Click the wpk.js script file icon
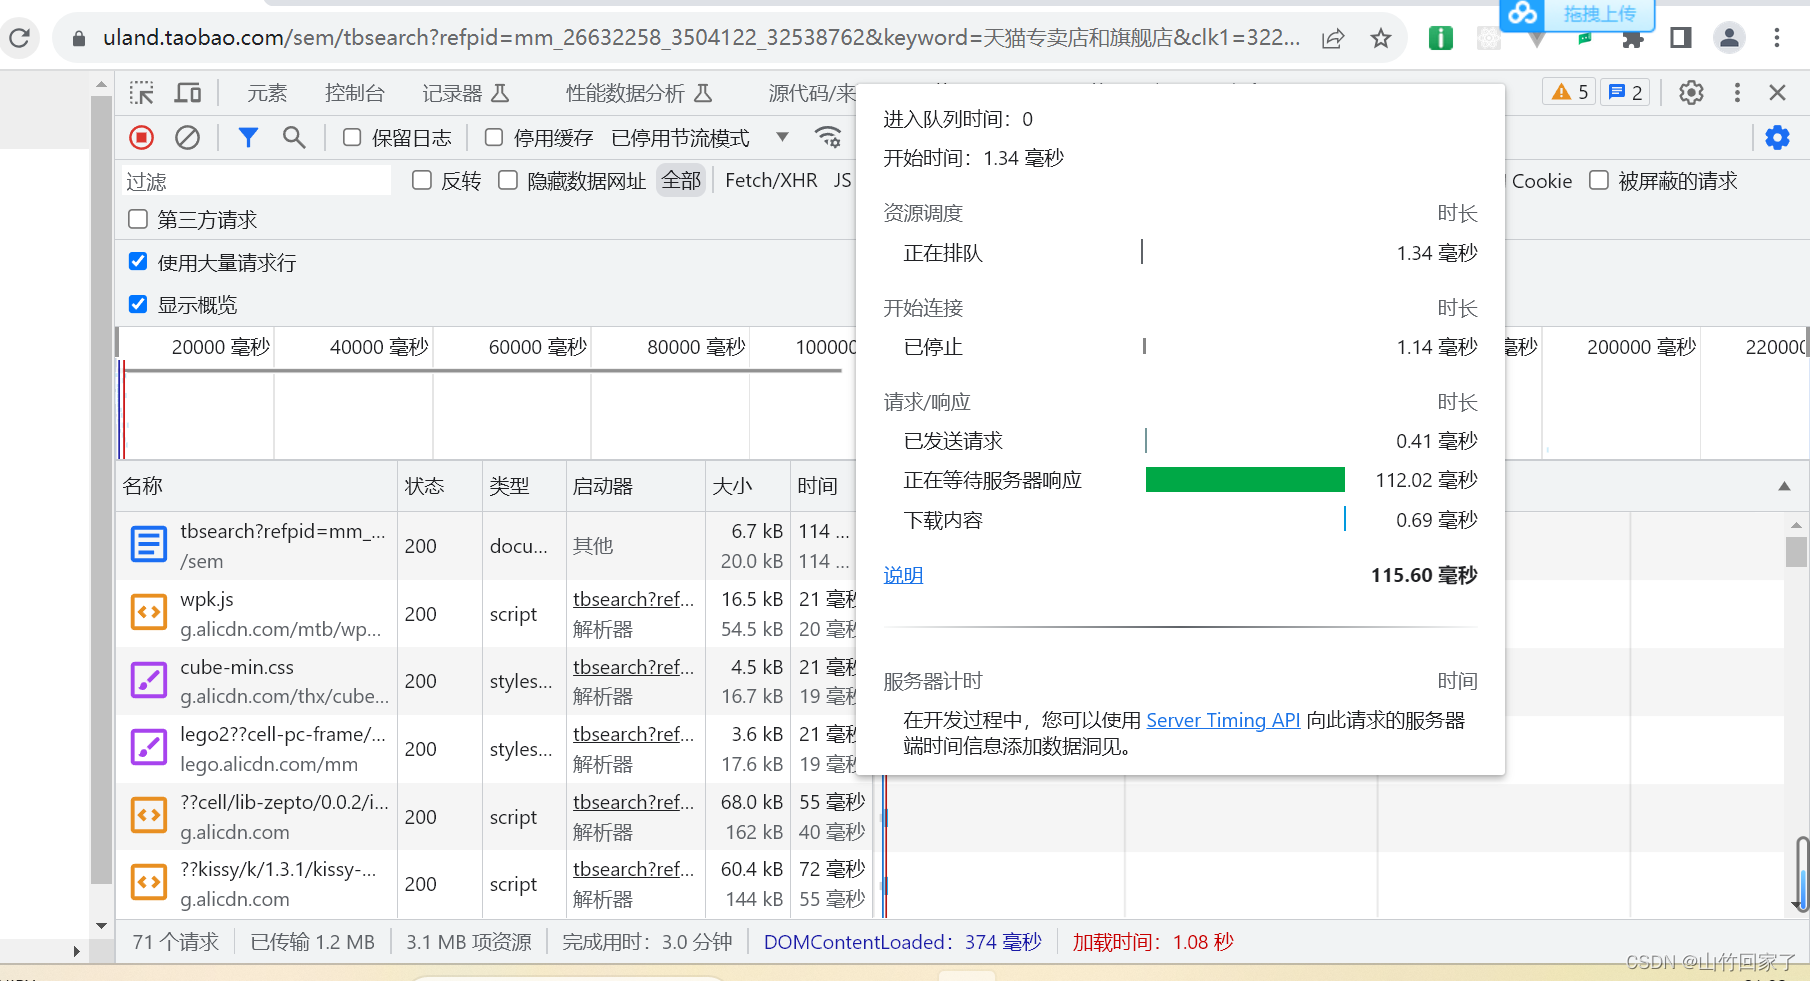The image size is (1810, 981). click(149, 613)
